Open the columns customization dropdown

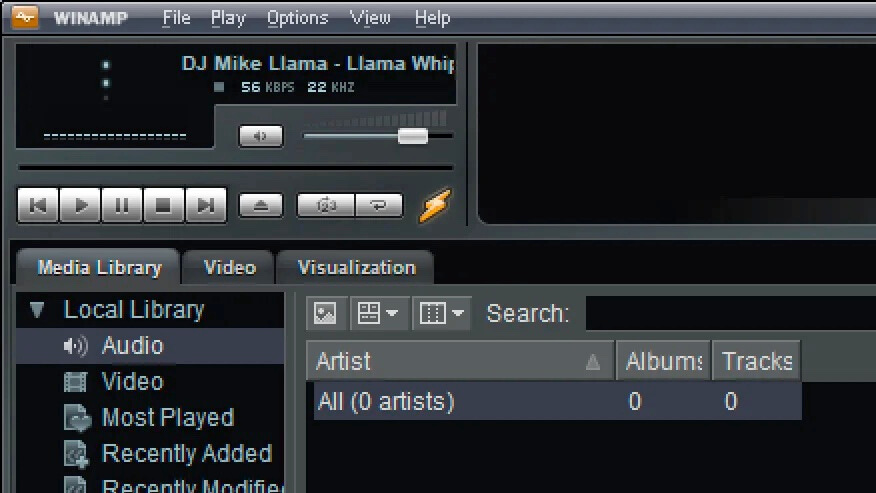coord(441,313)
